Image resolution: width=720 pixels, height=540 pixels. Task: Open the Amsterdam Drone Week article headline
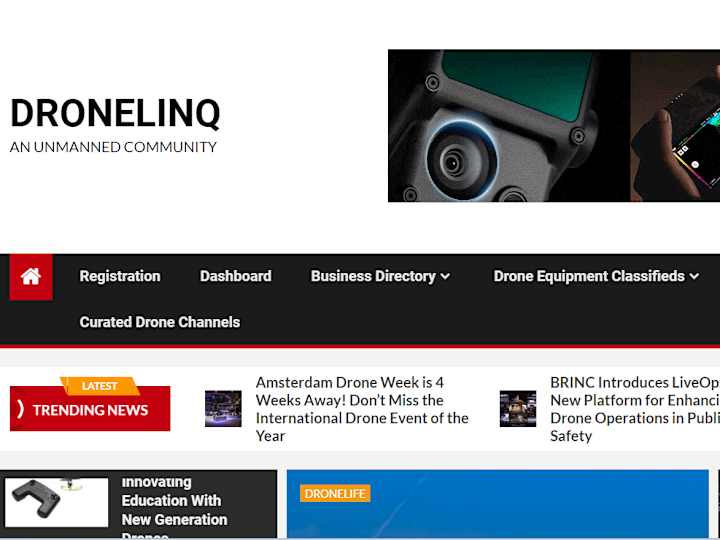tap(362, 409)
